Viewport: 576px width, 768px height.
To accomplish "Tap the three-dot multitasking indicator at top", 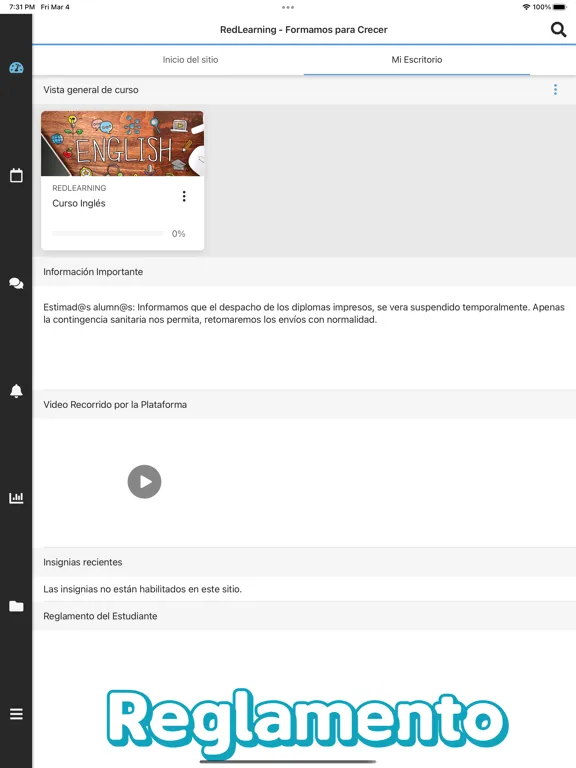I will click(x=288, y=7).
